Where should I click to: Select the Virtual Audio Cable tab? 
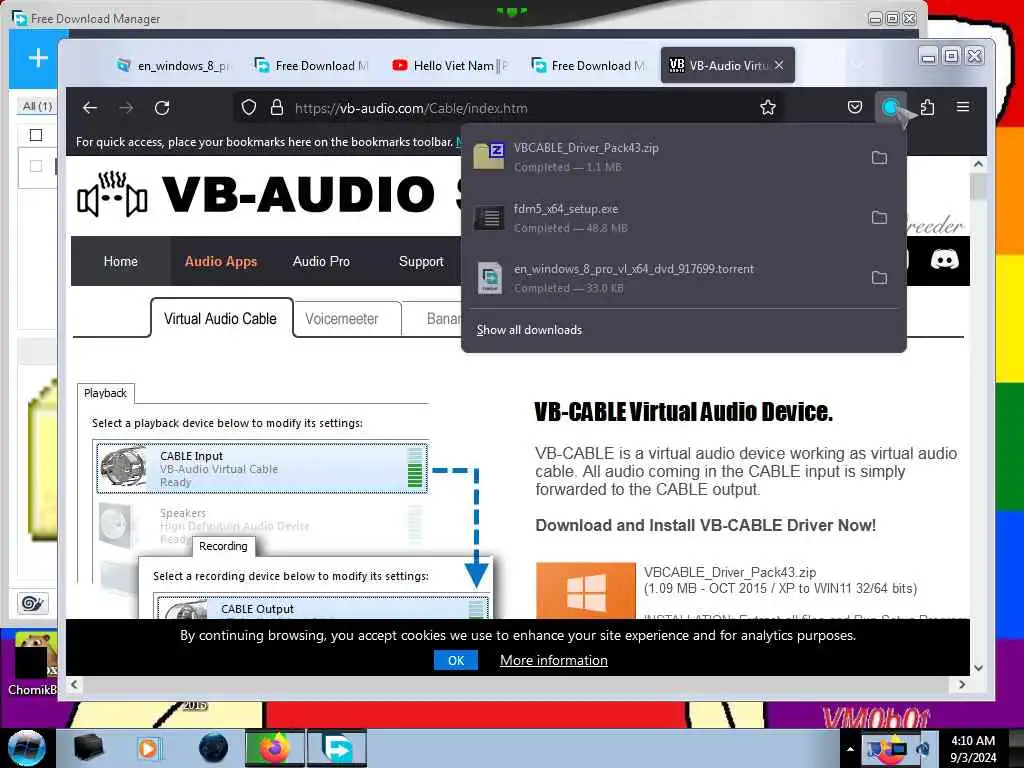[x=221, y=319]
